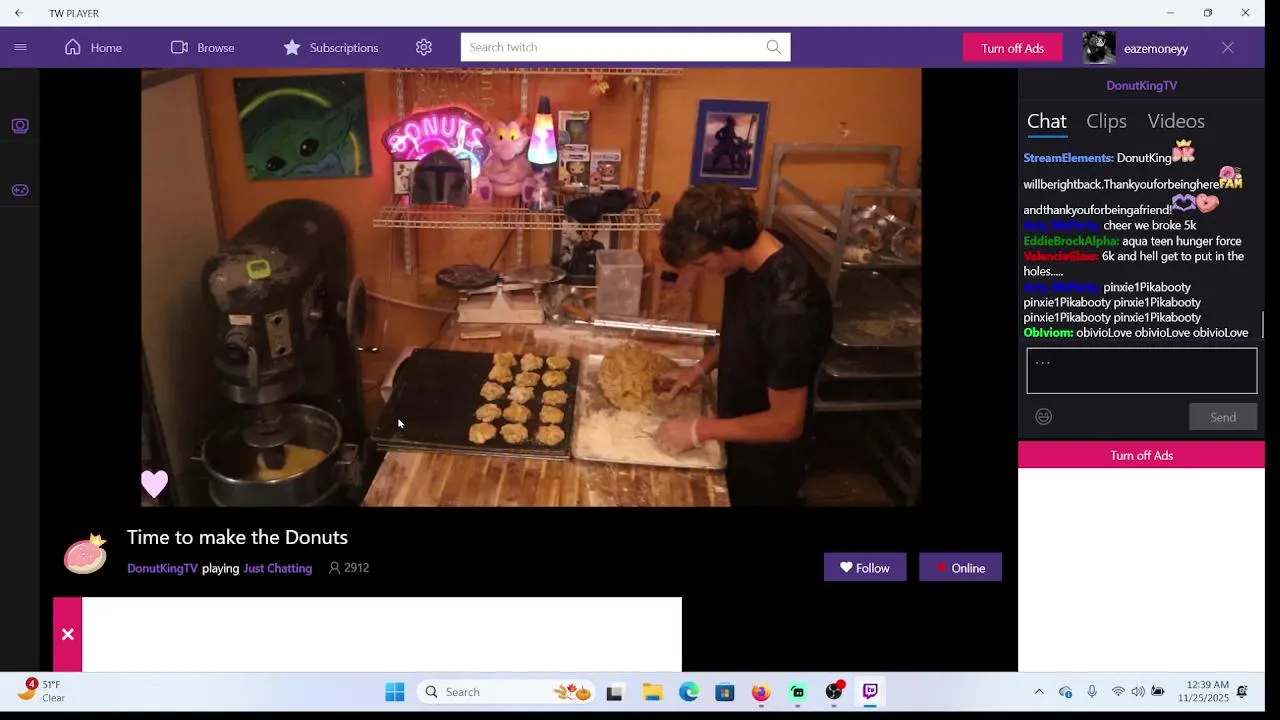Open the Browse section
Image resolution: width=1280 pixels, height=720 pixels.
pyautogui.click(x=202, y=47)
